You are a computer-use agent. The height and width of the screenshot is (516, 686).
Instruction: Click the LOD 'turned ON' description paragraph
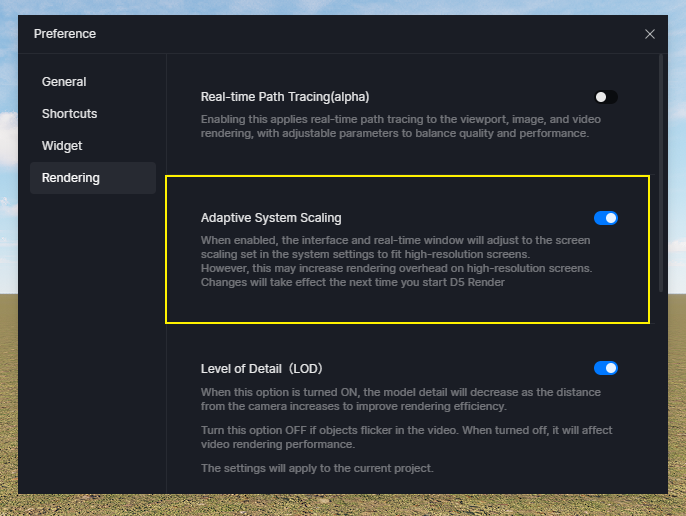(x=400, y=399)
